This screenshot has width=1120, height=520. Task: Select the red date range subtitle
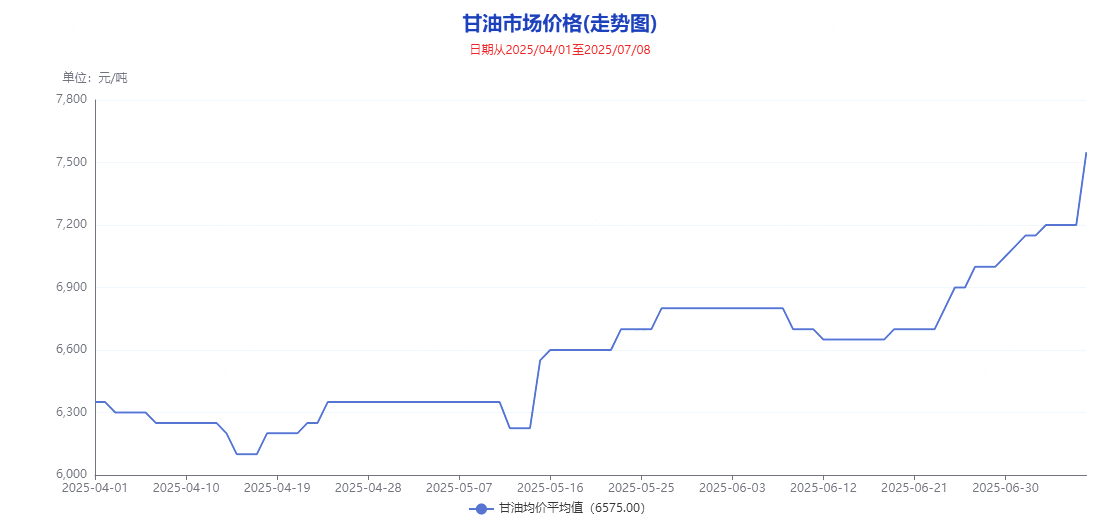pyautogui.click(x=560, y=49)
